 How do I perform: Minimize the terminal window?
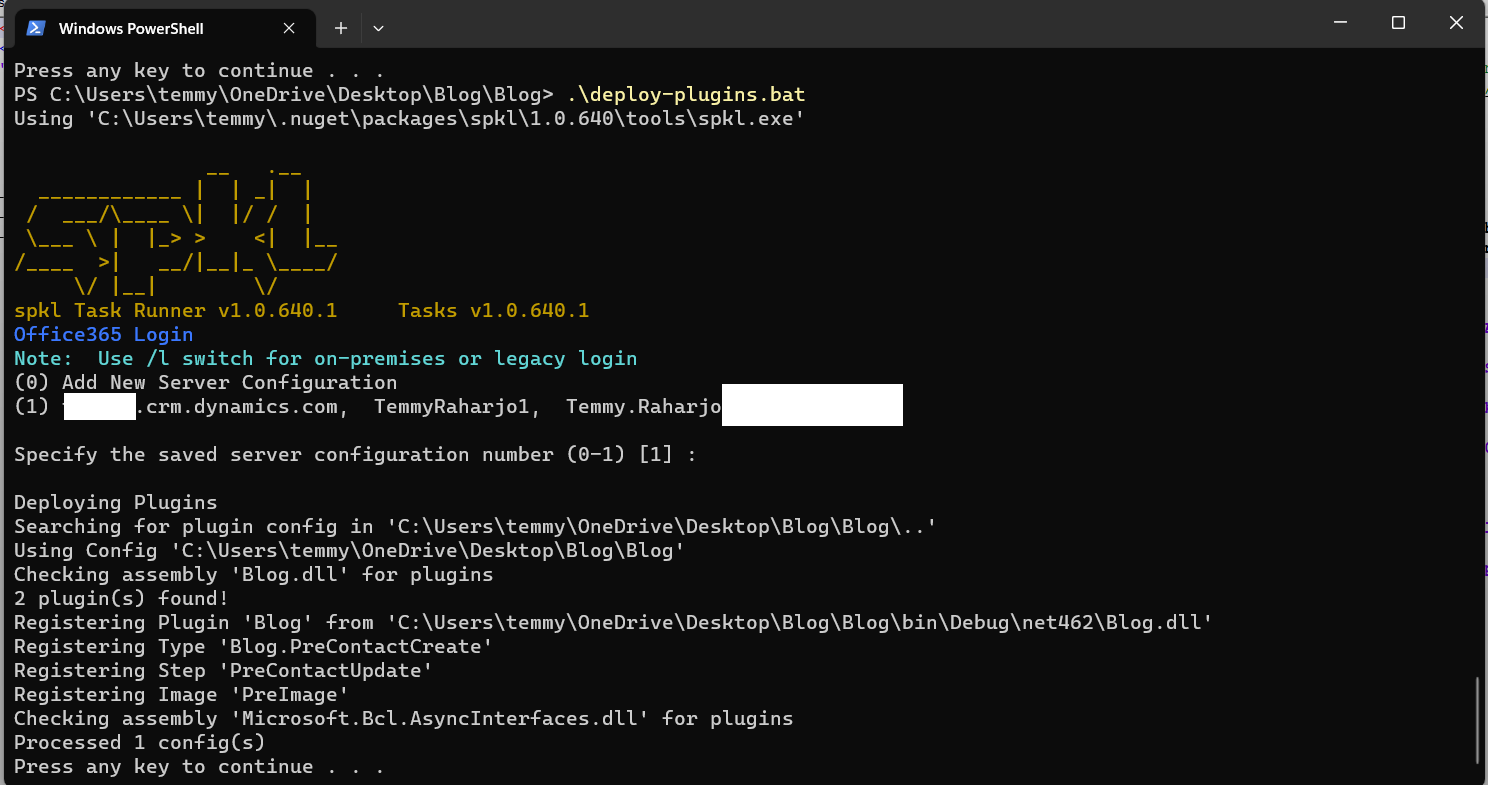(1343, 23)
